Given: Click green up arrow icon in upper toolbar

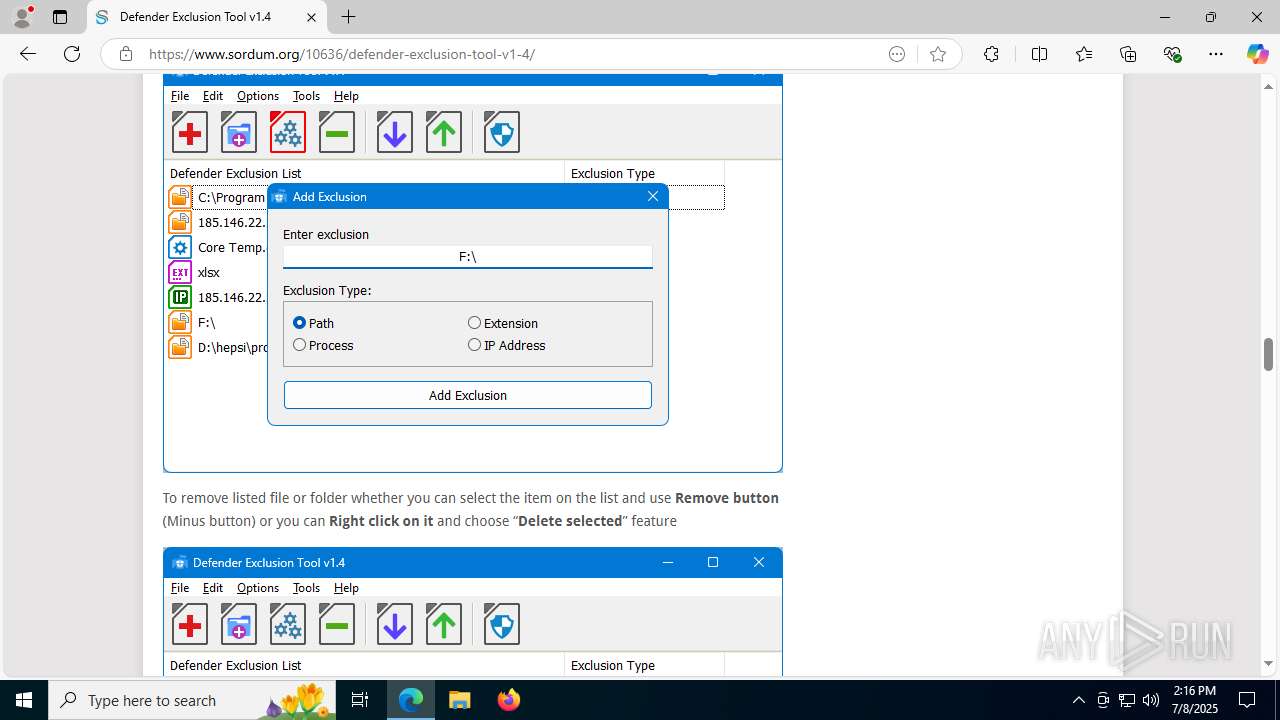Looking at the screenshot, I should pos(444,132).
